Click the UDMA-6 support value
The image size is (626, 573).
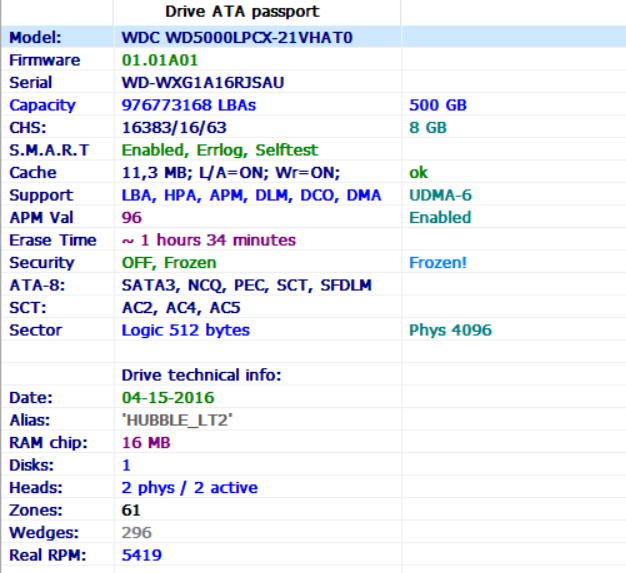pyautogui.click(x=440, y=195)
